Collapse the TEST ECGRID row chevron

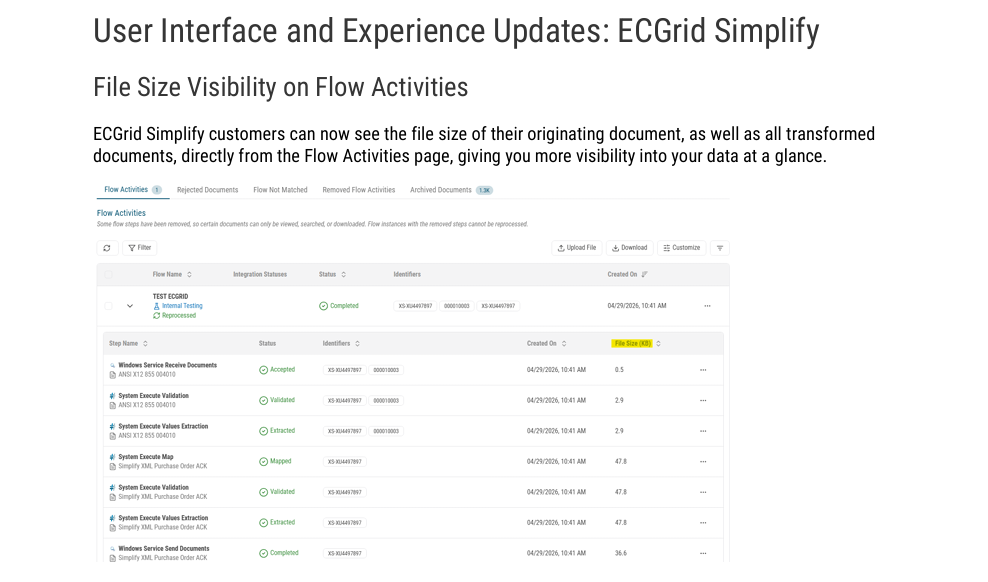(130, 306)
